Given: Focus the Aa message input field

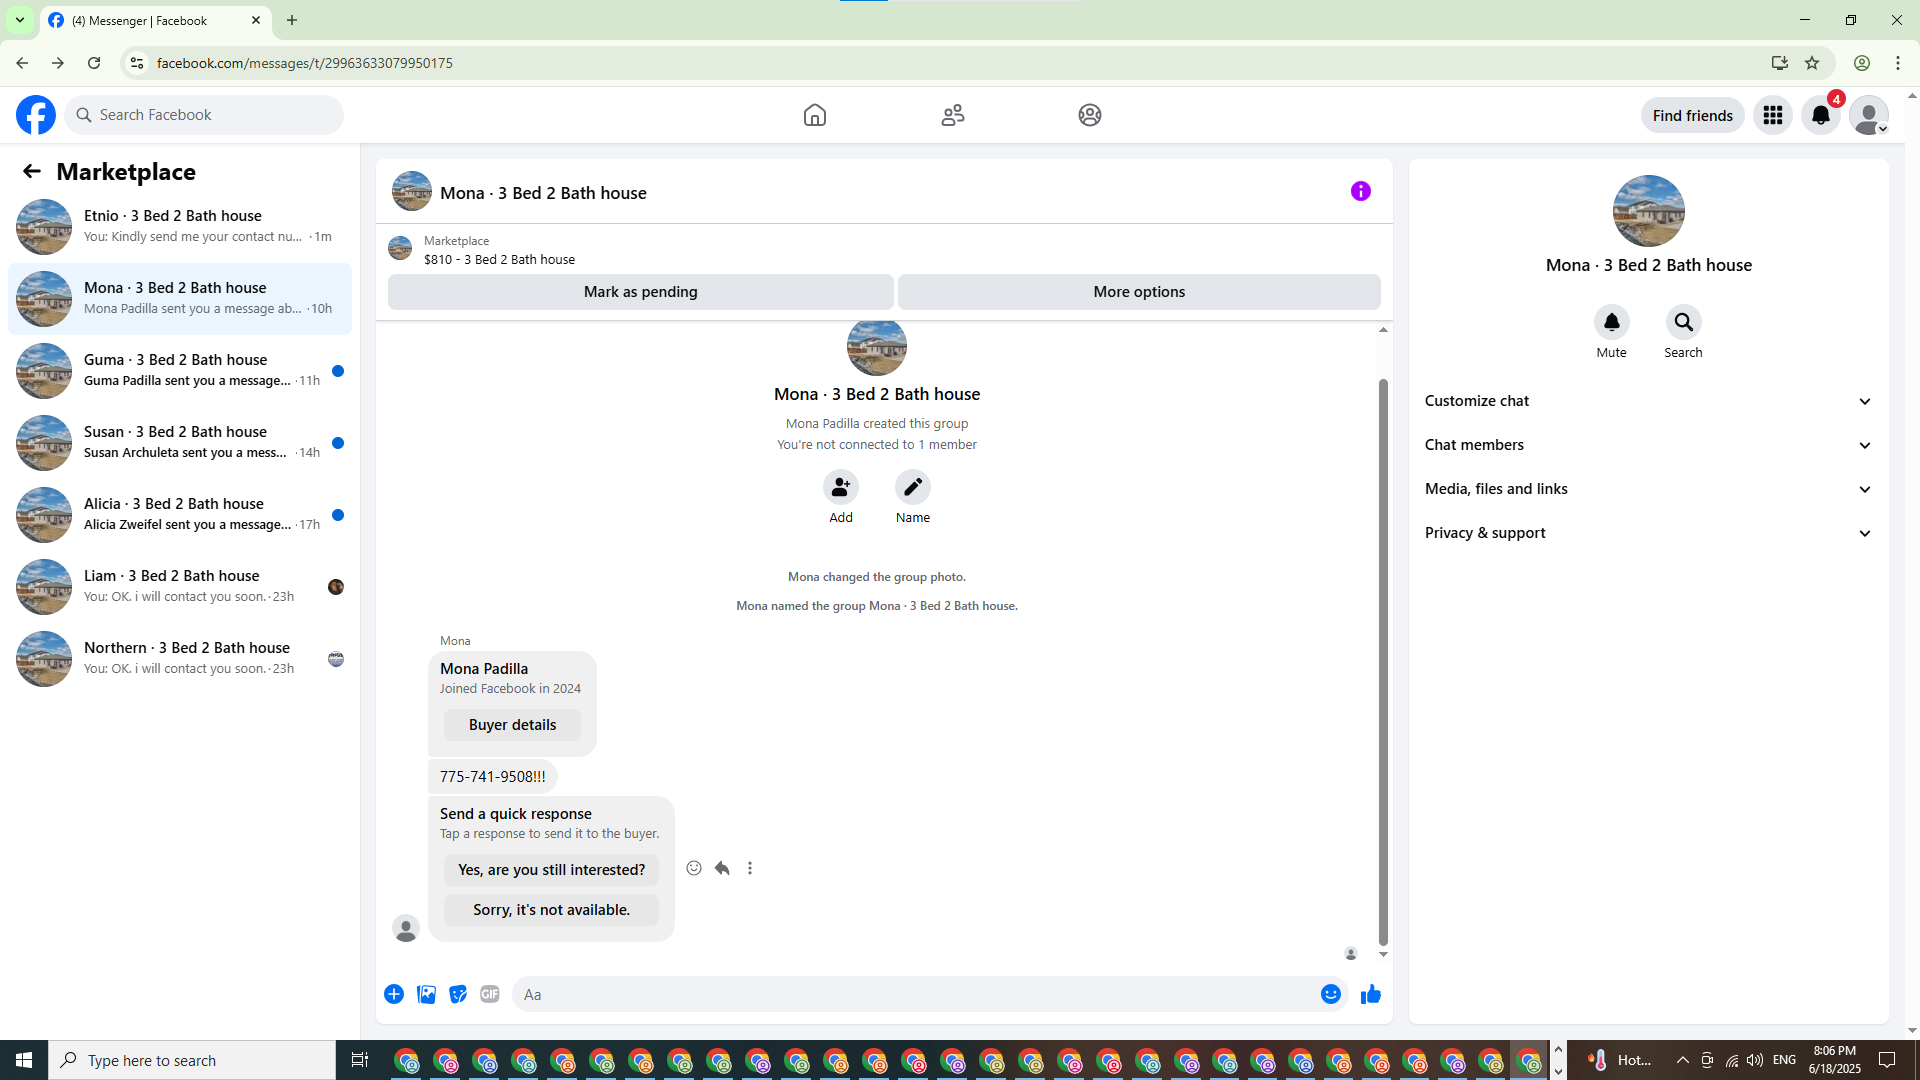Looking at the screenshot, I should click(x=914, y=994).
